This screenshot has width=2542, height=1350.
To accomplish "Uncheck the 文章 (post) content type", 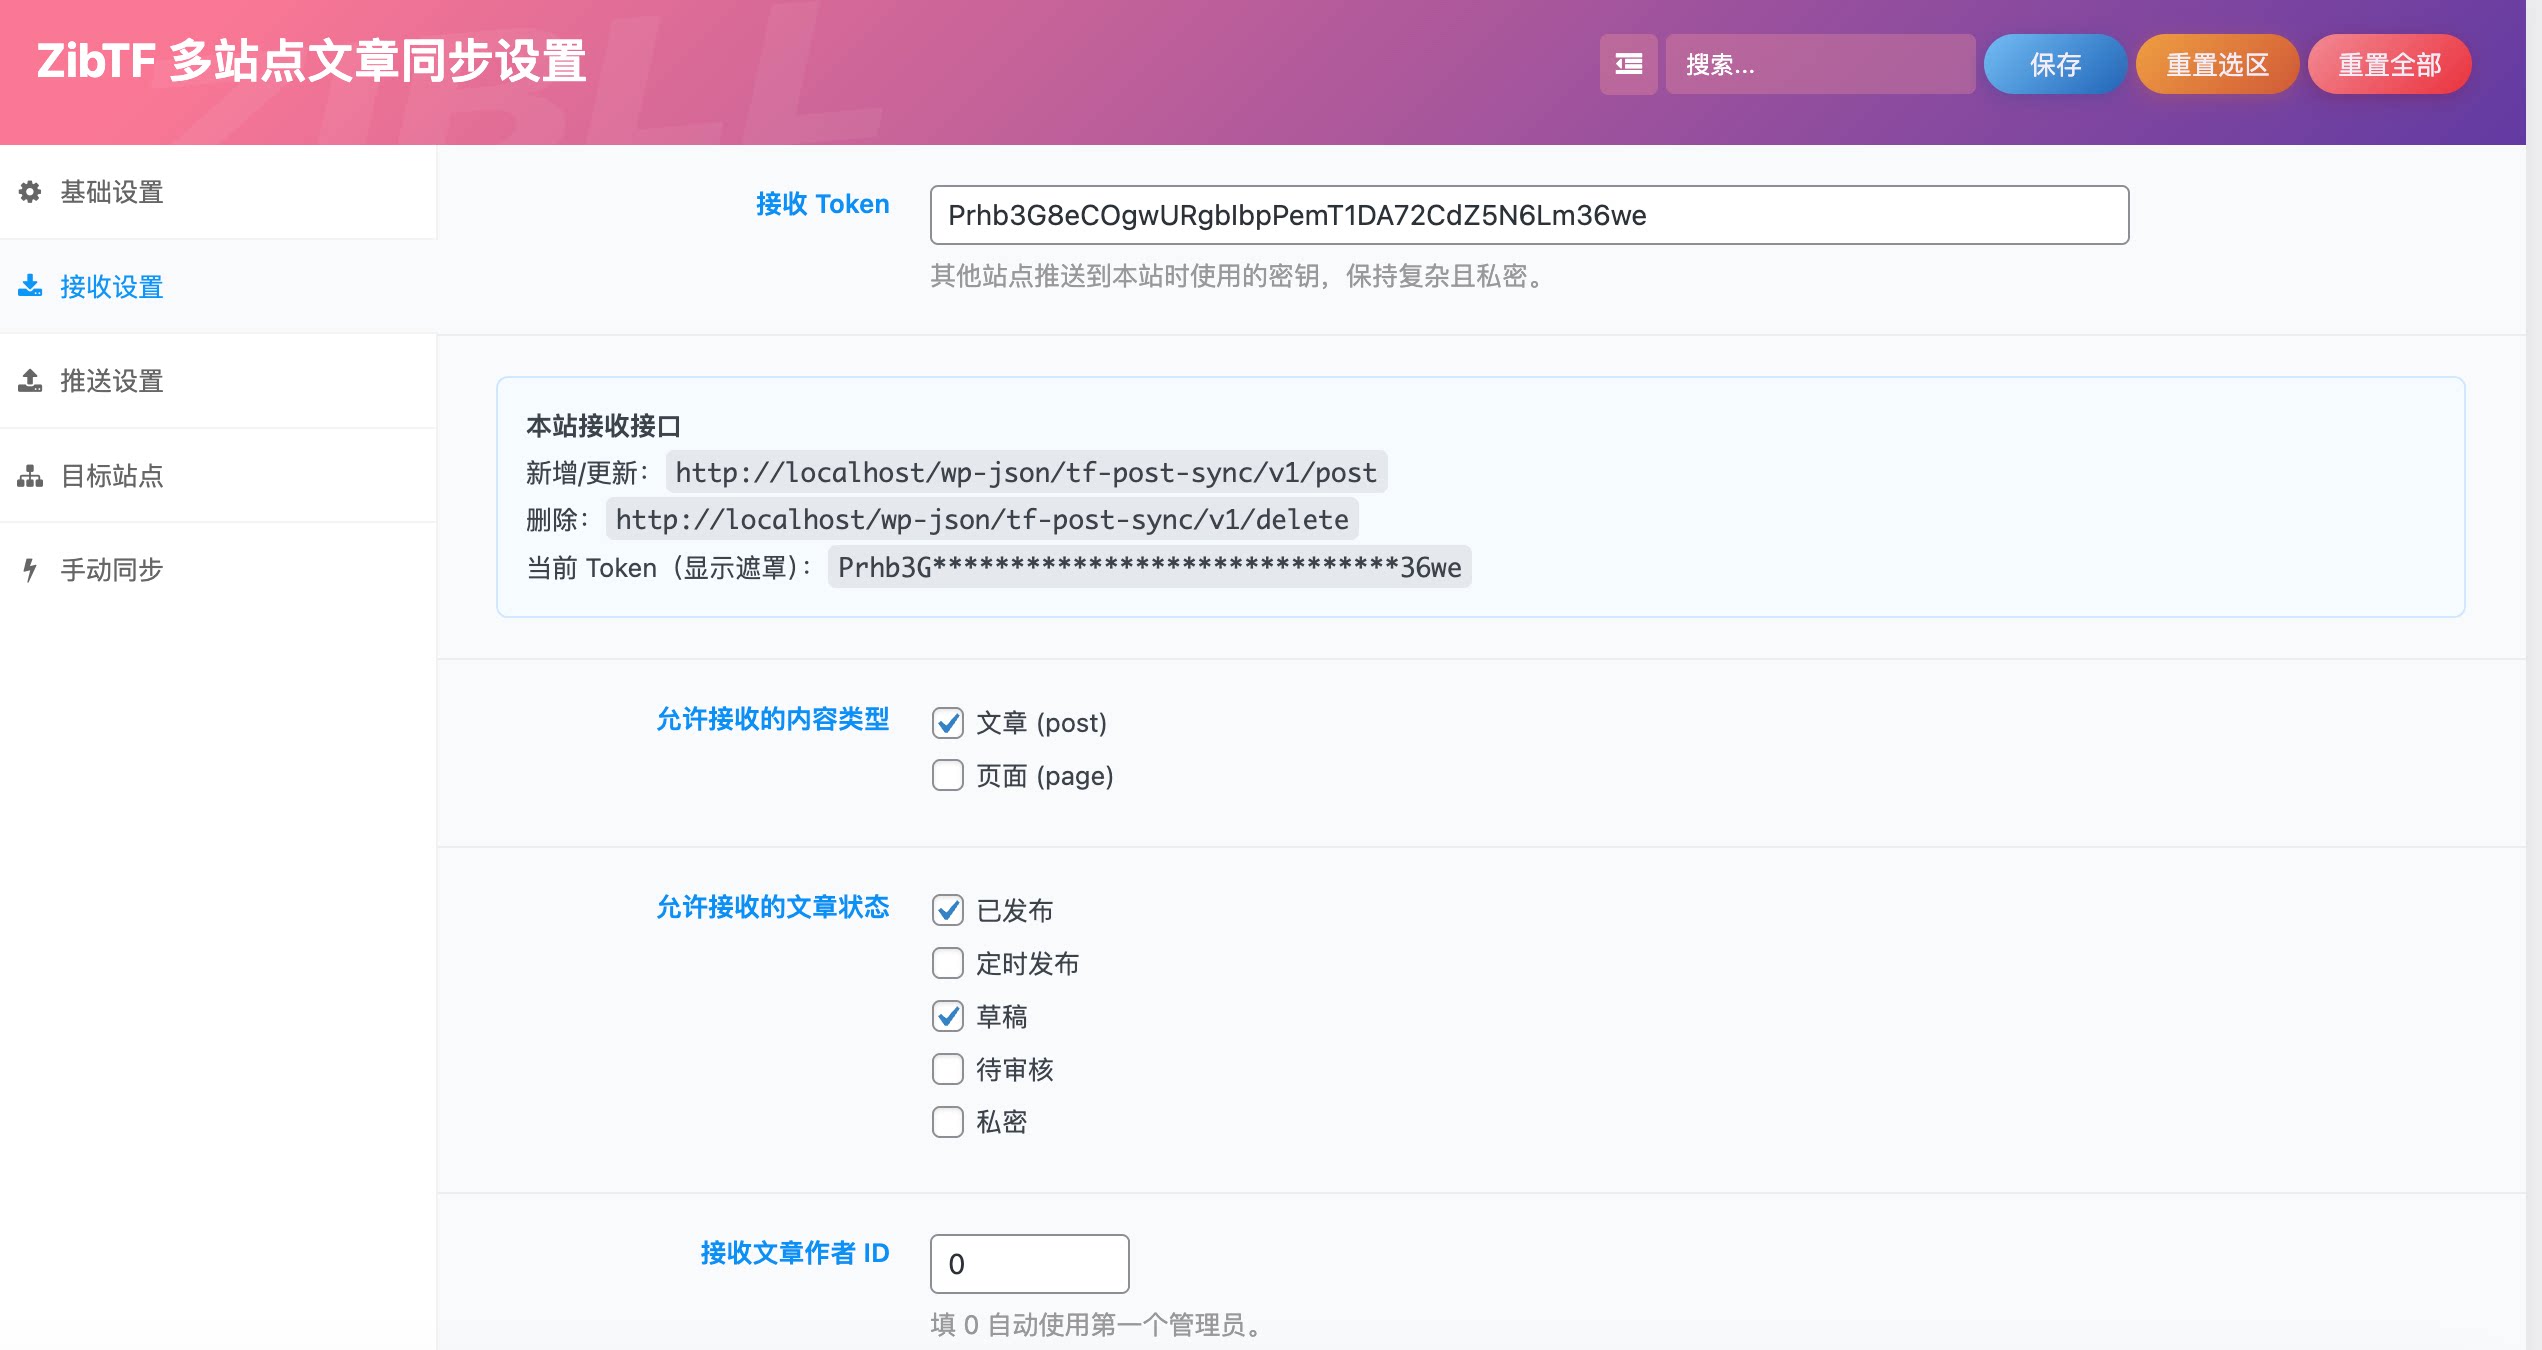I will [x=947, y=722].
